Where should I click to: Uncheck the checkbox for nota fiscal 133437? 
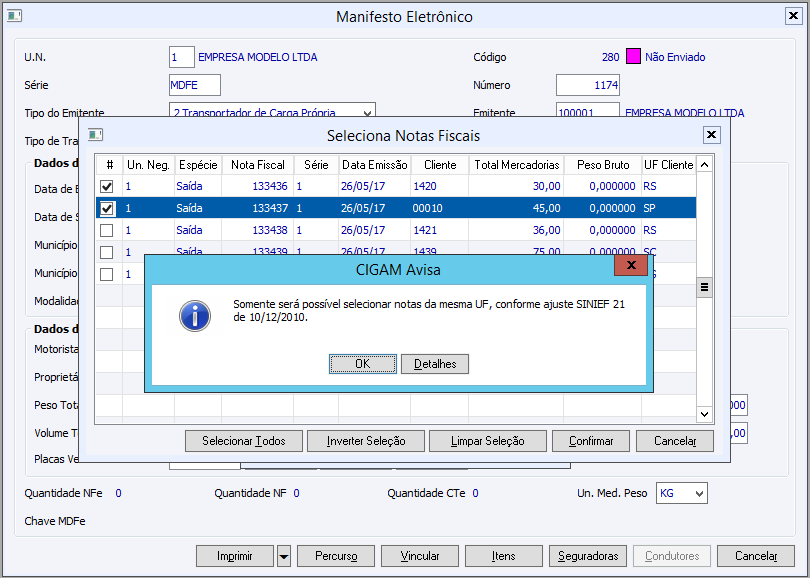(x=106, y=208)
